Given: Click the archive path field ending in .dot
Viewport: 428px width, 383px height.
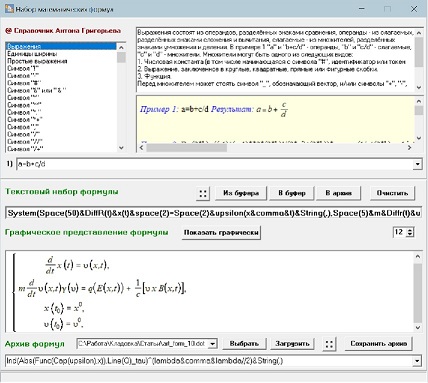Looking at the screenshot, I should (x=143, y=344).
